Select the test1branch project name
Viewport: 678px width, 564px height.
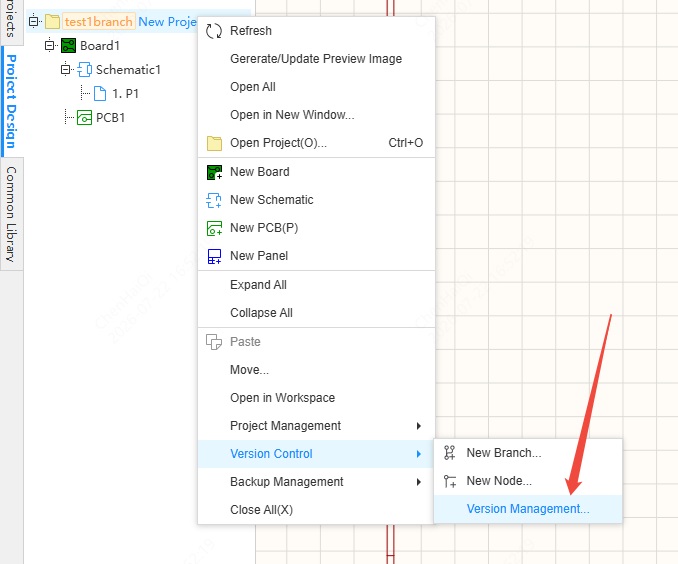[99, 22]
